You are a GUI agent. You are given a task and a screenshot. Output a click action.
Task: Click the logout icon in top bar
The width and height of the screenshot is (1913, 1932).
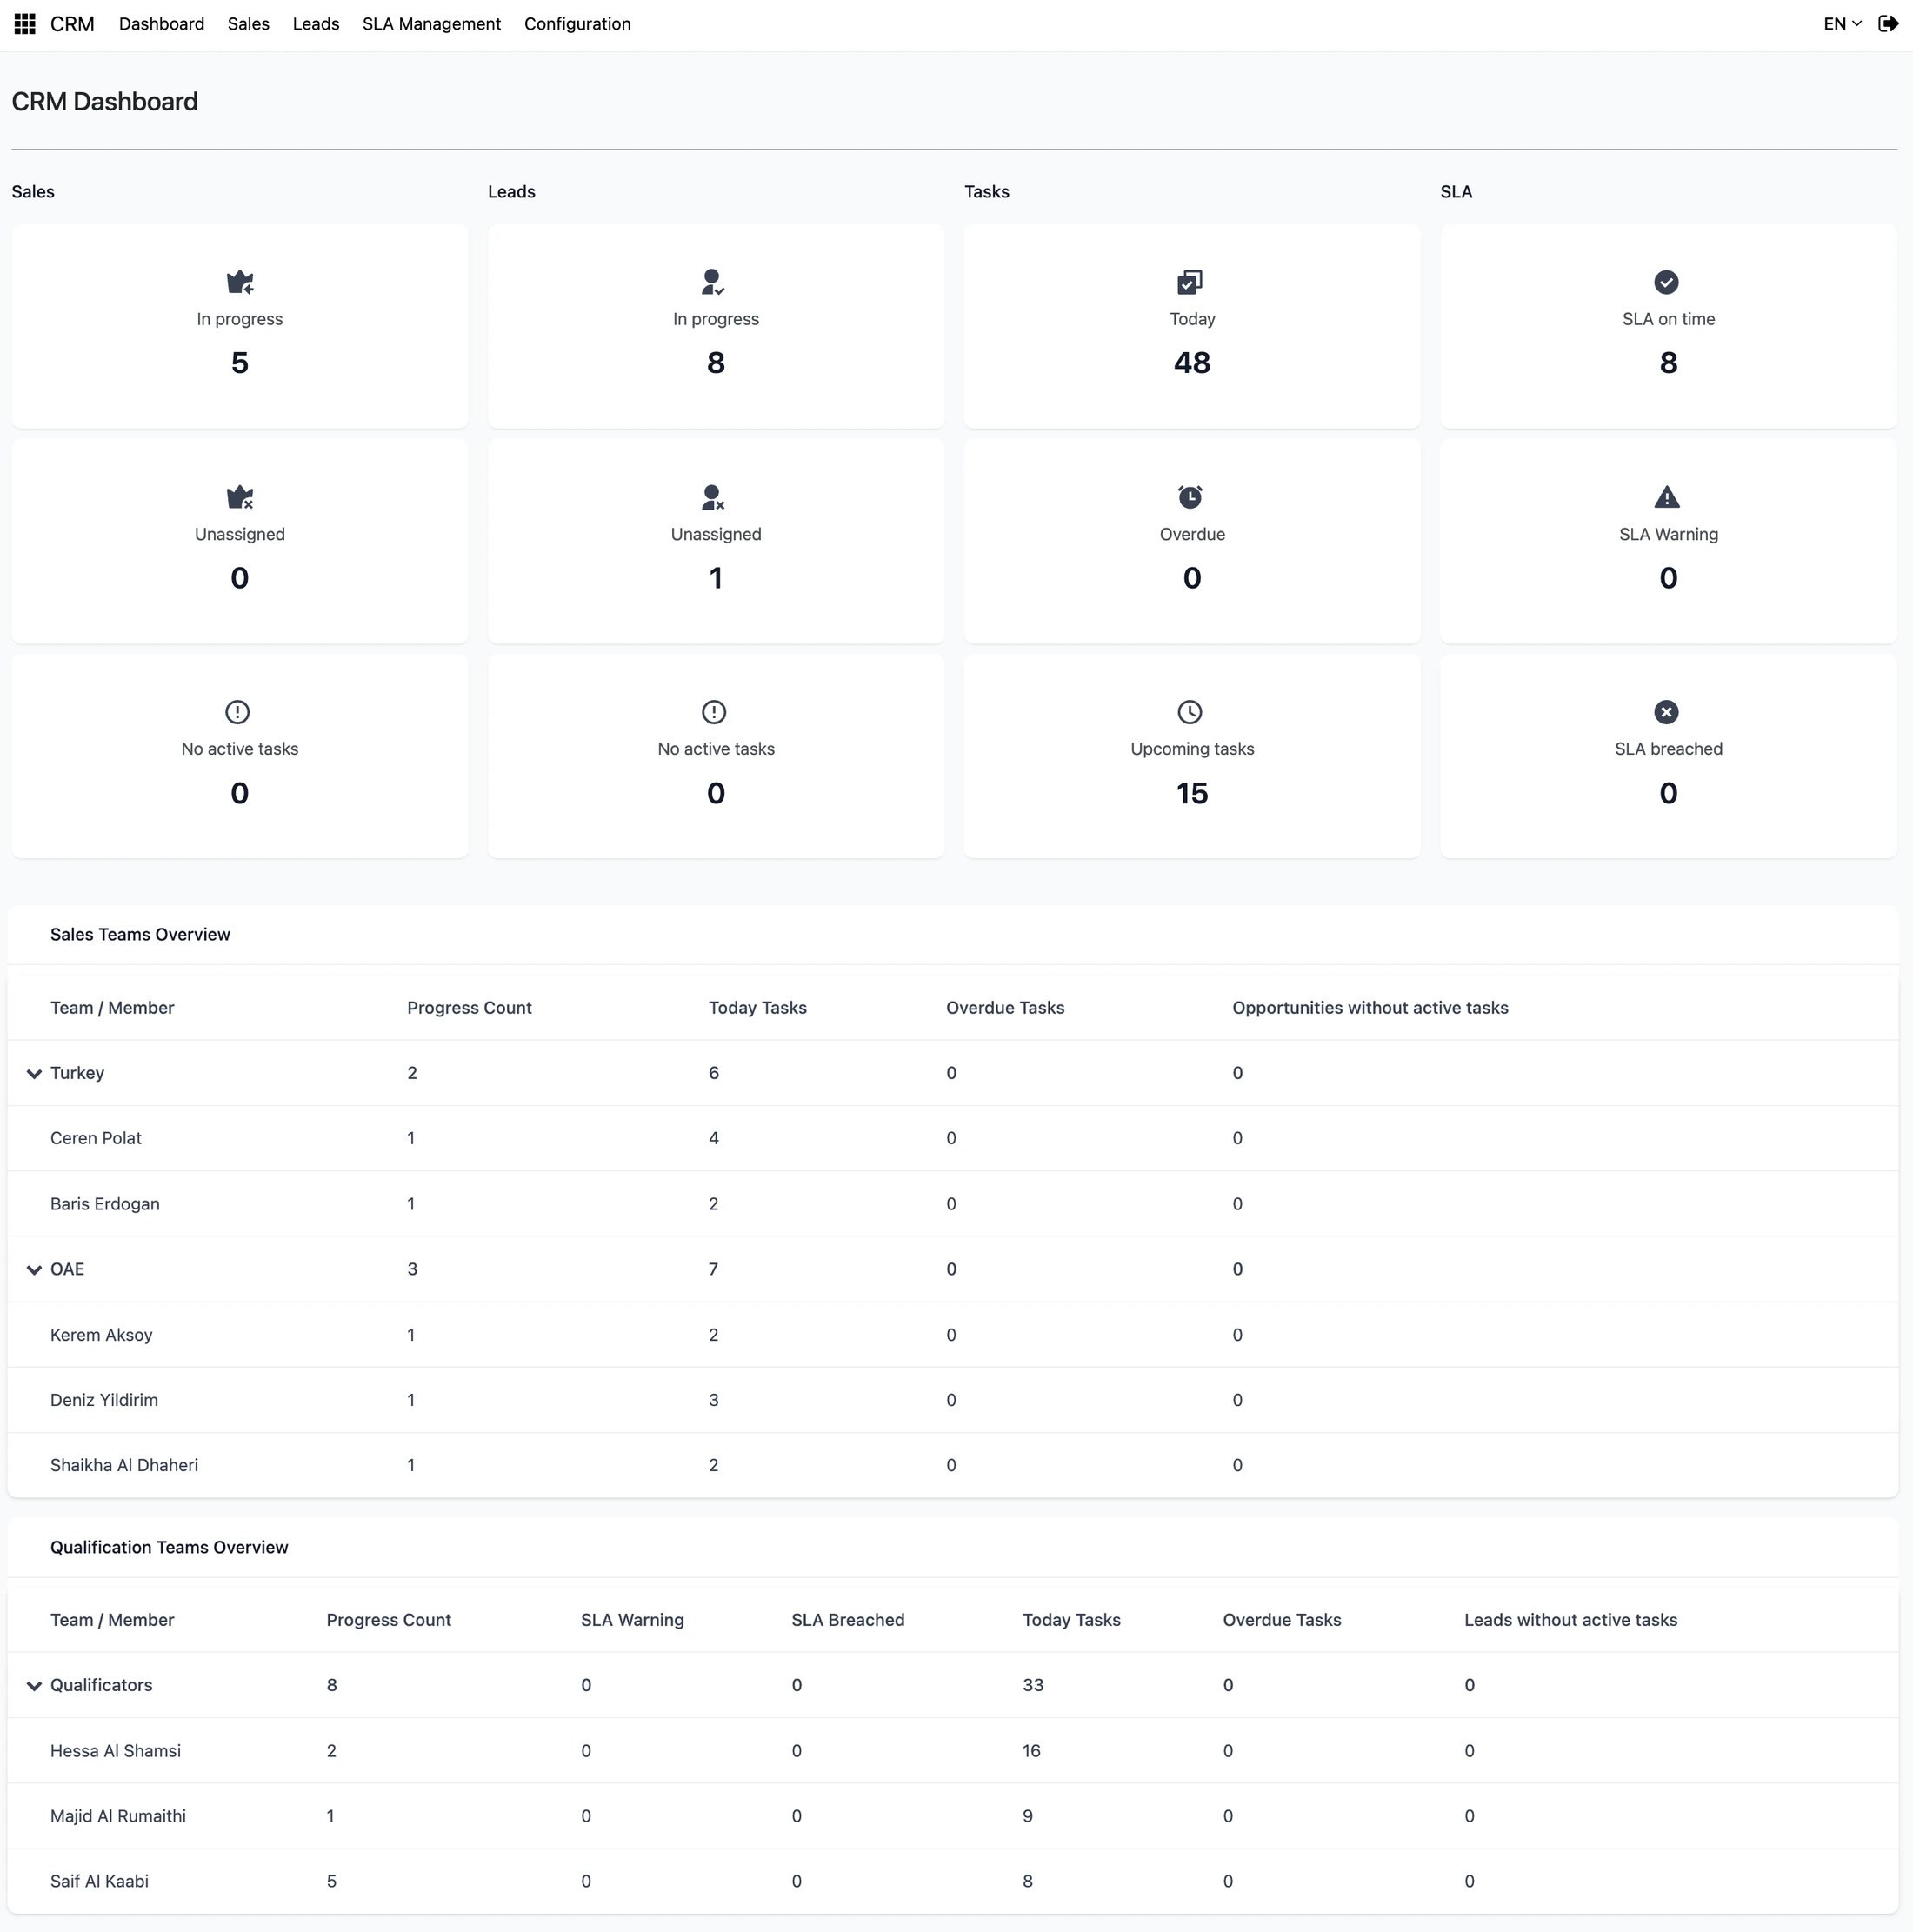click(1888, 24)
